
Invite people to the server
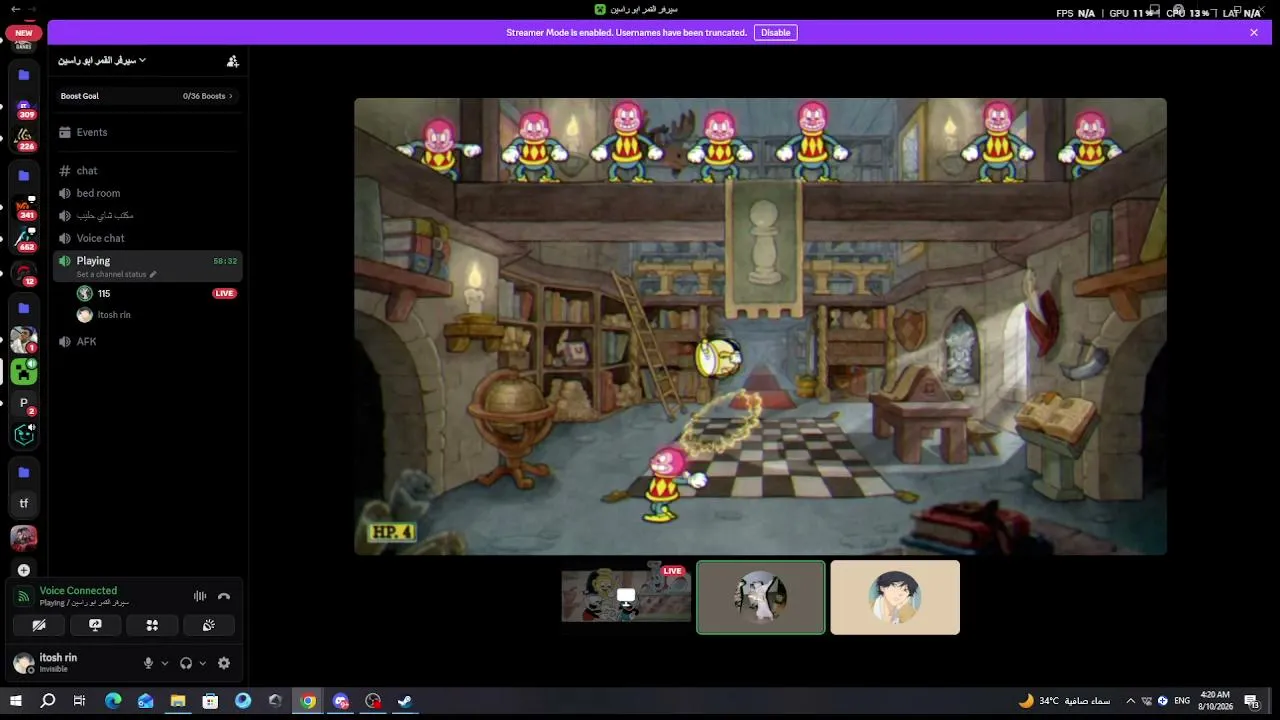(x=233, y=61)
